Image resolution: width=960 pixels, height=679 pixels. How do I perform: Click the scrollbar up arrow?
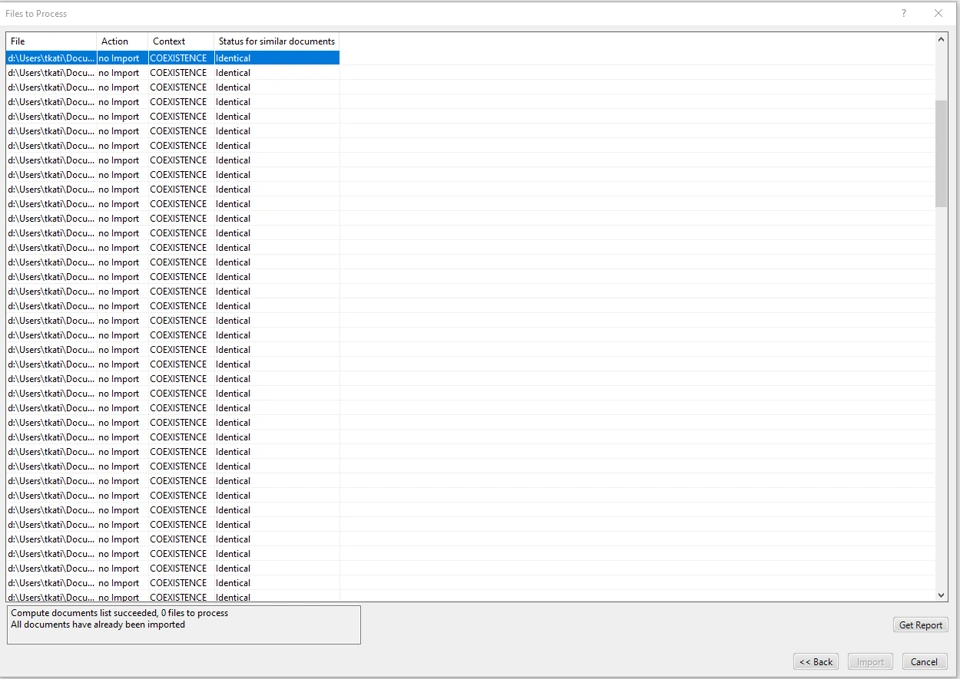pyautogui.click(x=941, y=40)
